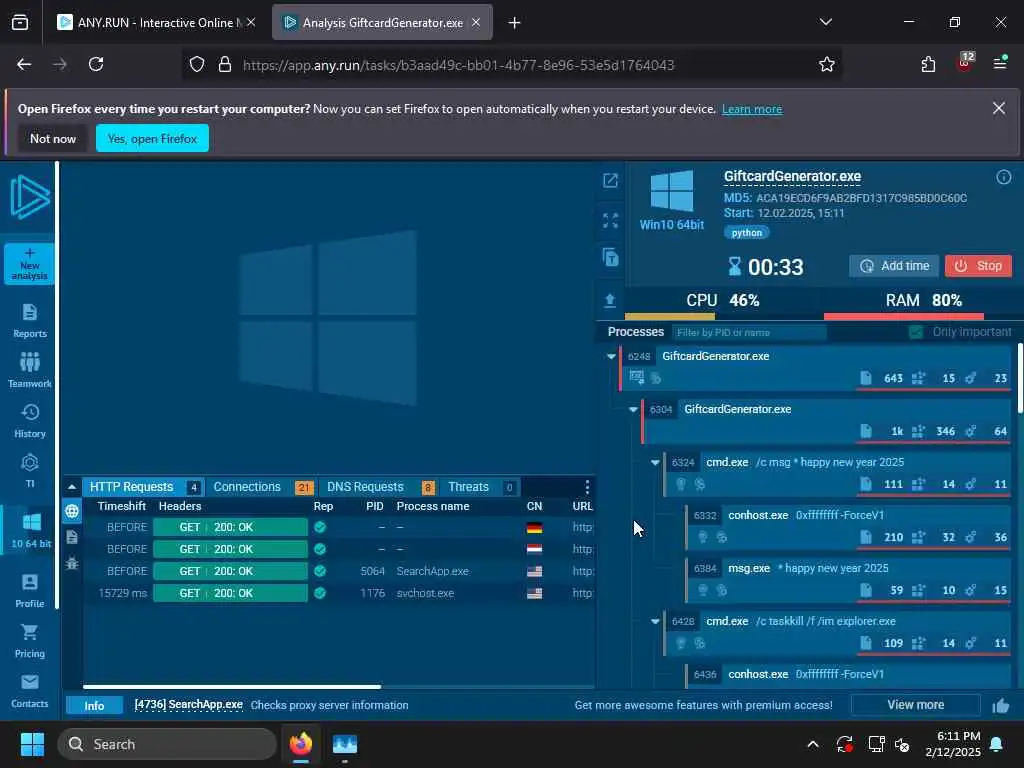Click Yes, open Firefox button
The image size is (1024, 768).
[152, 138]
